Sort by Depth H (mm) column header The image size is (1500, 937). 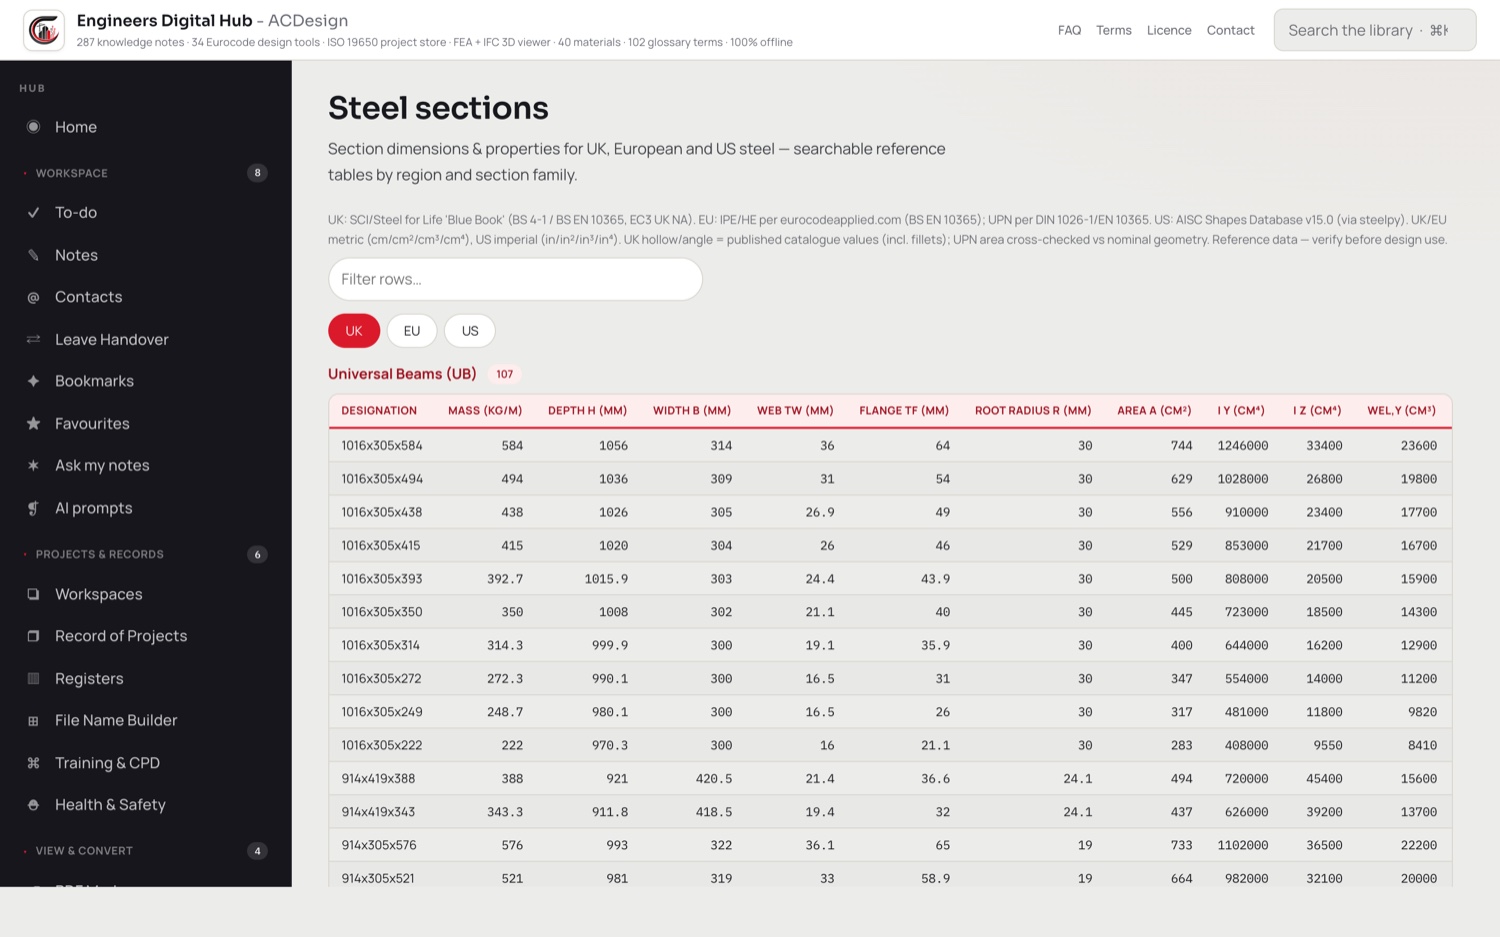coord(587,410)
